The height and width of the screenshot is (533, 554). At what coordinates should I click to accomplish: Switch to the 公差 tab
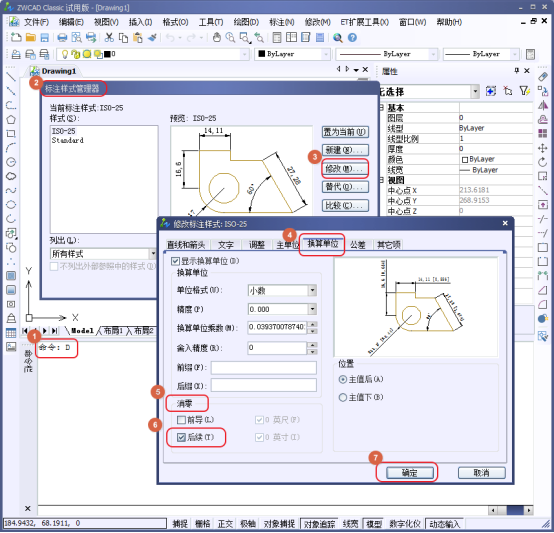point(358,244)
